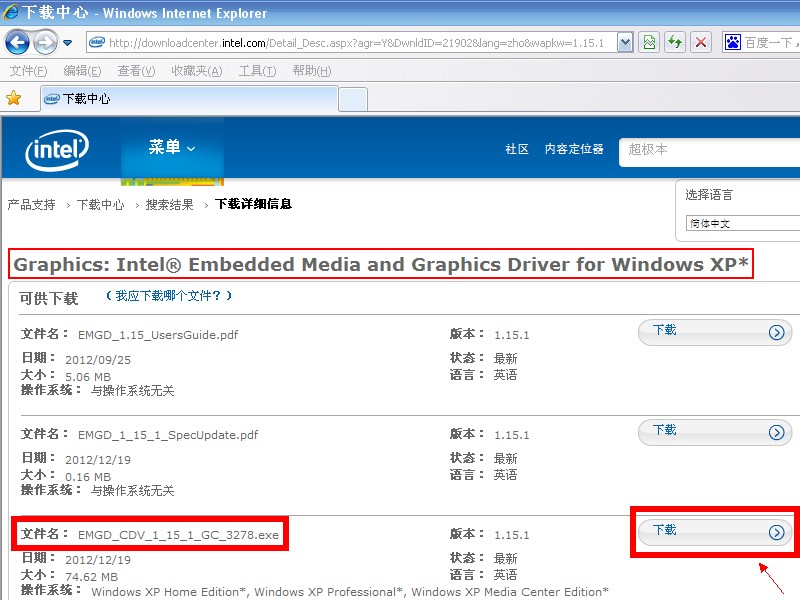Open a new blank tab
This screenshot has height=600, width=800.
click(353, 99)
